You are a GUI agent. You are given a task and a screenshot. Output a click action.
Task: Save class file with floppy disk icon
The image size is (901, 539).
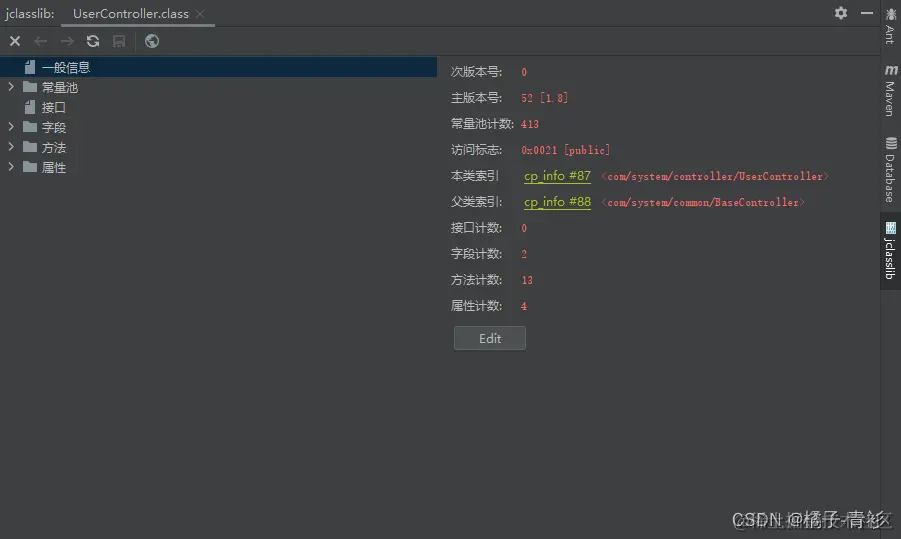tap(119, 41)
